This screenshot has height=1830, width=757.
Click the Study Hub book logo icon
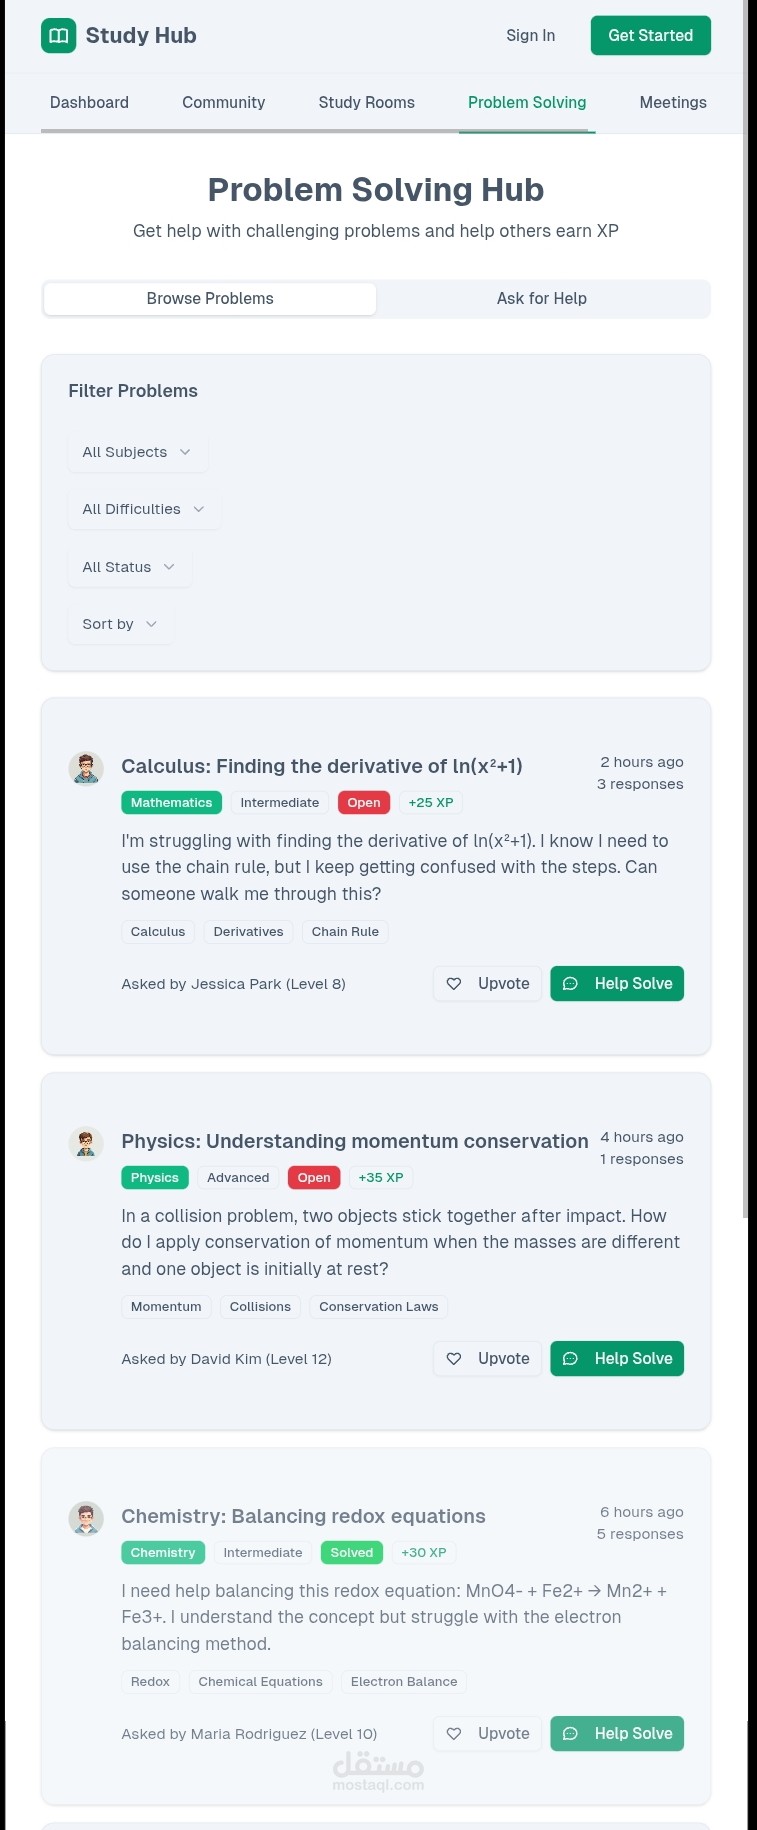coord(58,36)
